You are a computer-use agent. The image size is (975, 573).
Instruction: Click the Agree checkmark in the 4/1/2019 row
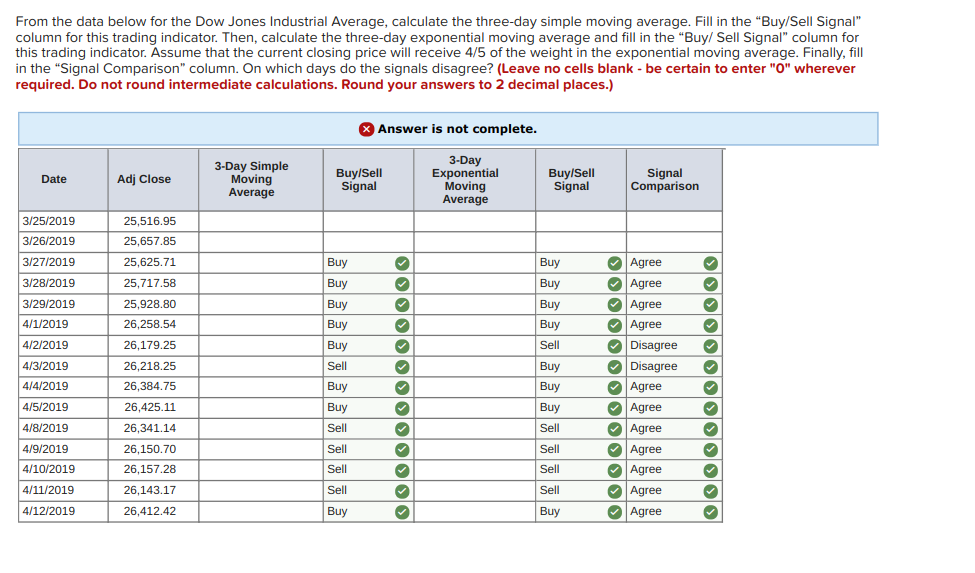click(711, 326)
